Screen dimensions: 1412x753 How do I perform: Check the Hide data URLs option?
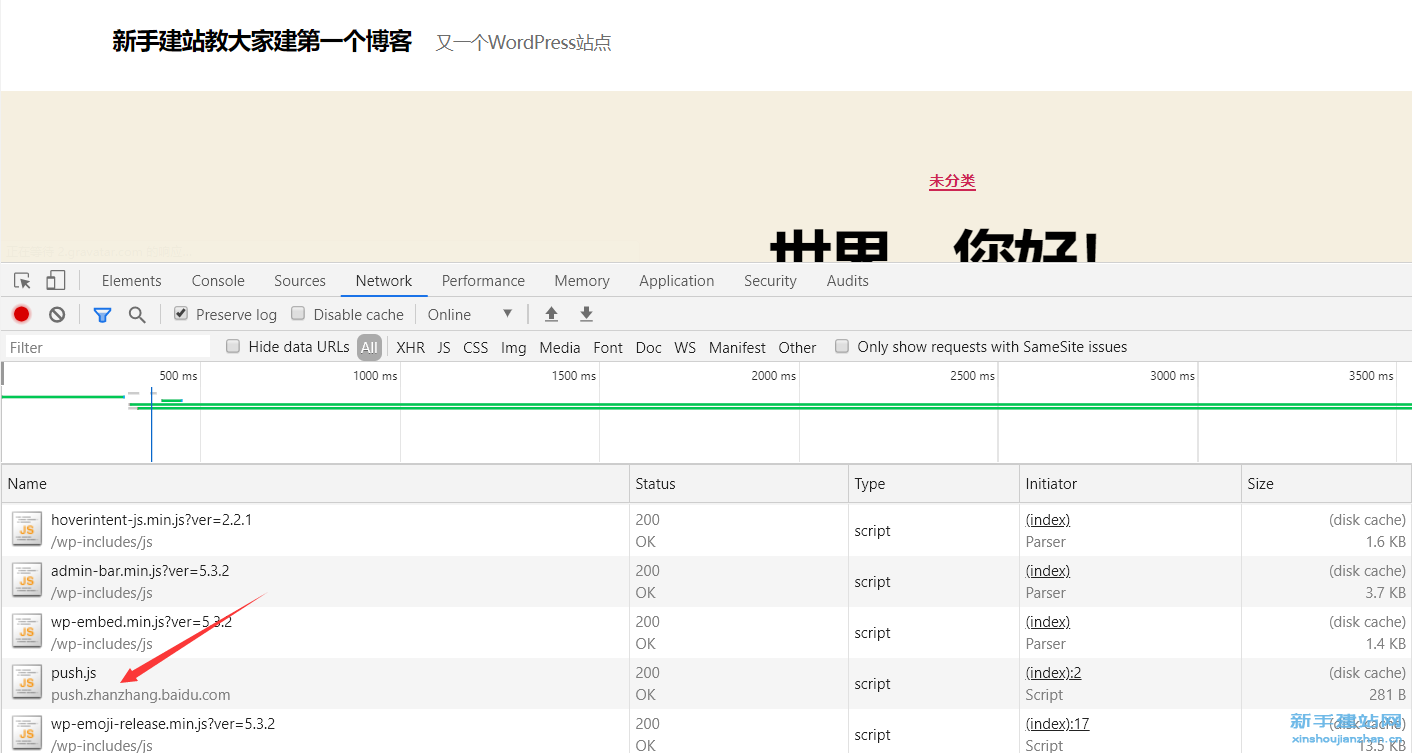233,346
